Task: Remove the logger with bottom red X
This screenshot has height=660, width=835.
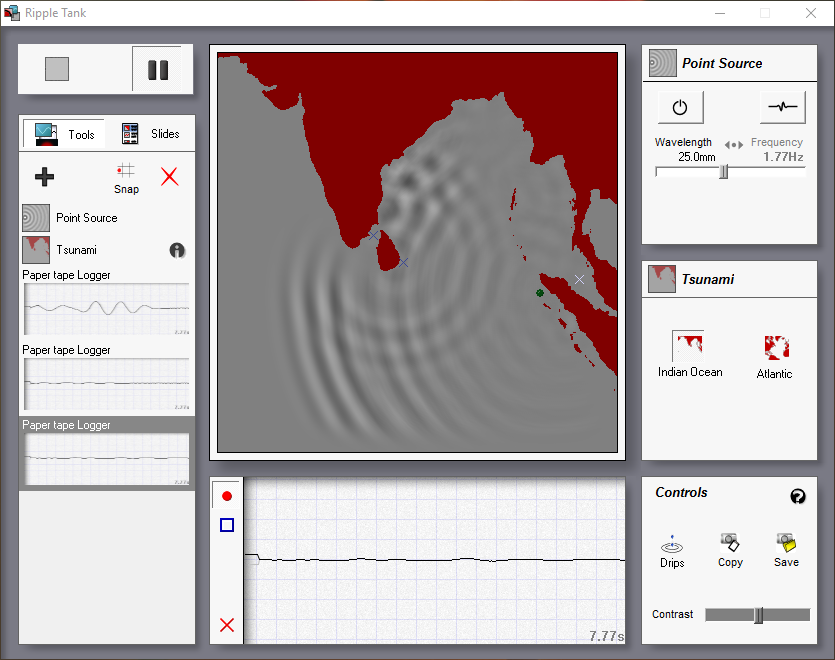Action: [227, 625]
